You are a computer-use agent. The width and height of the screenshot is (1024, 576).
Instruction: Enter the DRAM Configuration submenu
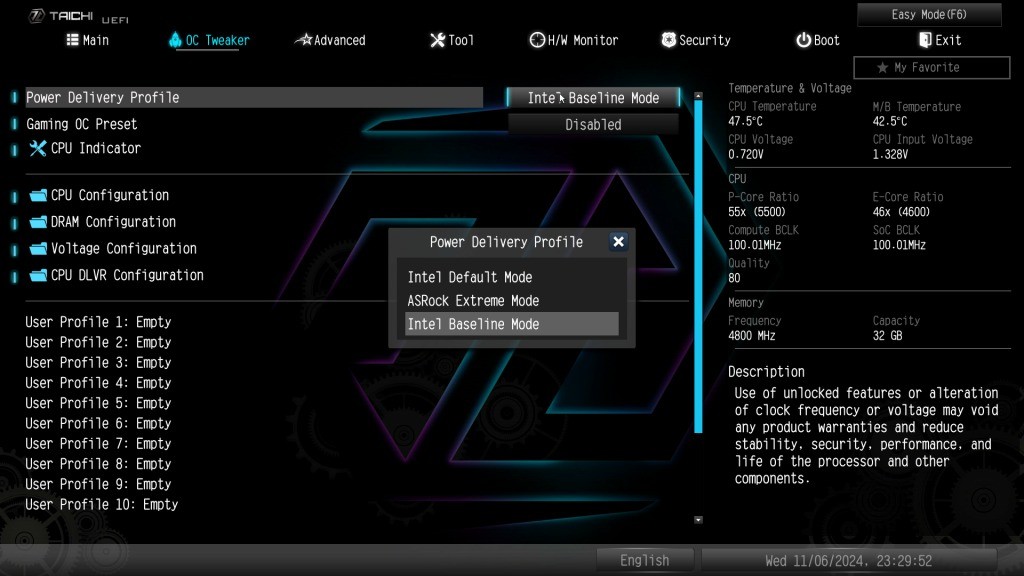point(103,222)
